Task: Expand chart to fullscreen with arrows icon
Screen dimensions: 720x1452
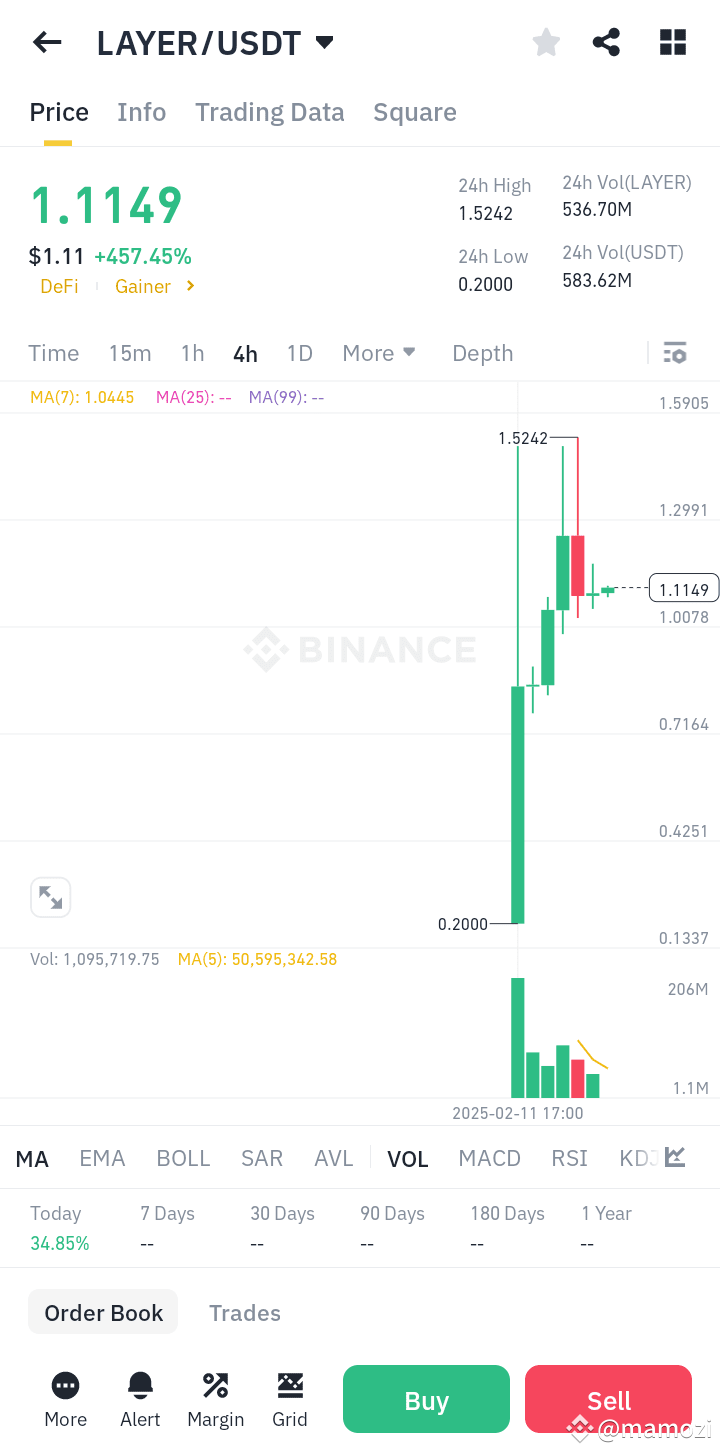Action: coord(51,897)
